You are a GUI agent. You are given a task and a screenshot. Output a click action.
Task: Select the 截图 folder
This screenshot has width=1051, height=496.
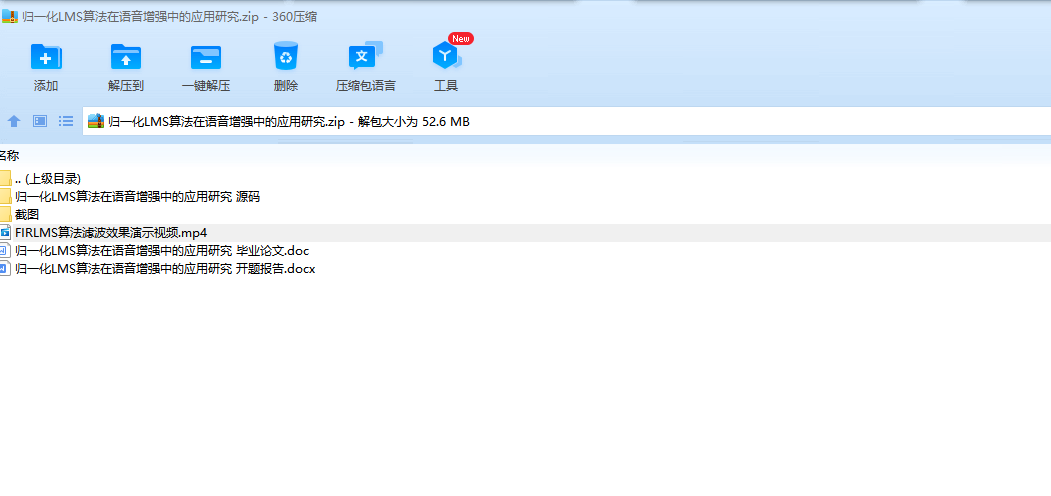point(526,214)
